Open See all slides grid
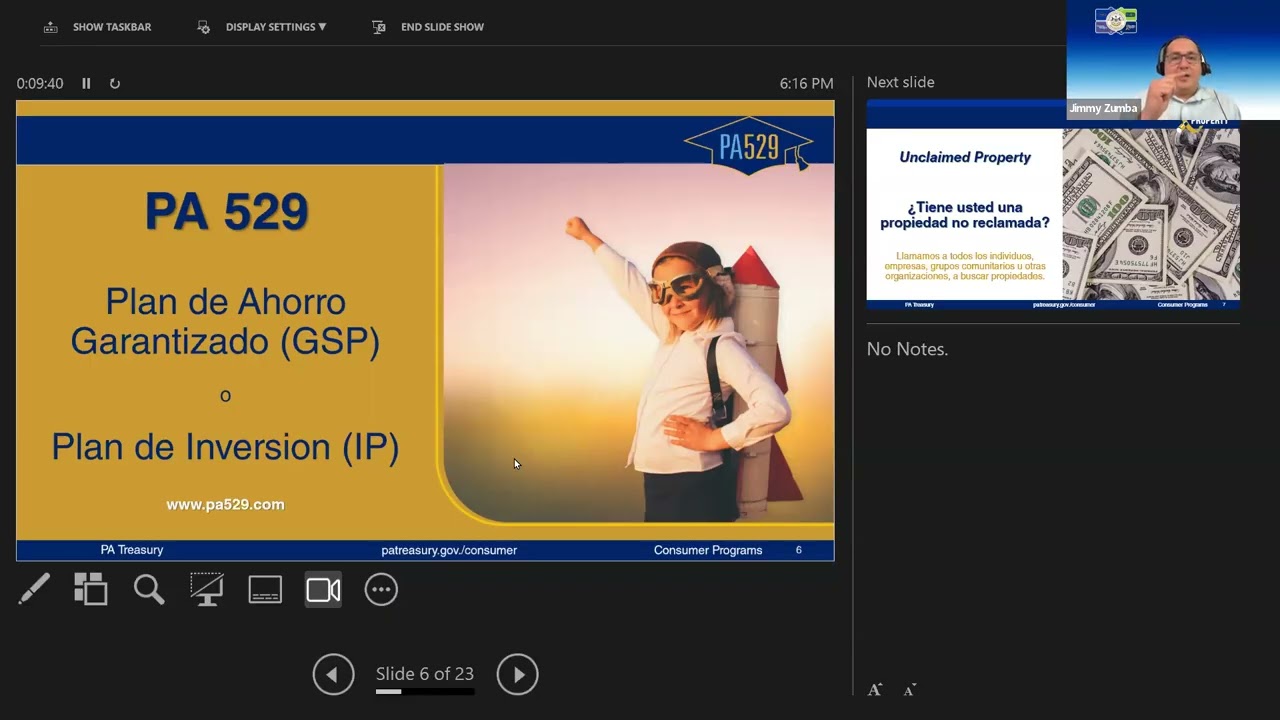 (91, 589)
